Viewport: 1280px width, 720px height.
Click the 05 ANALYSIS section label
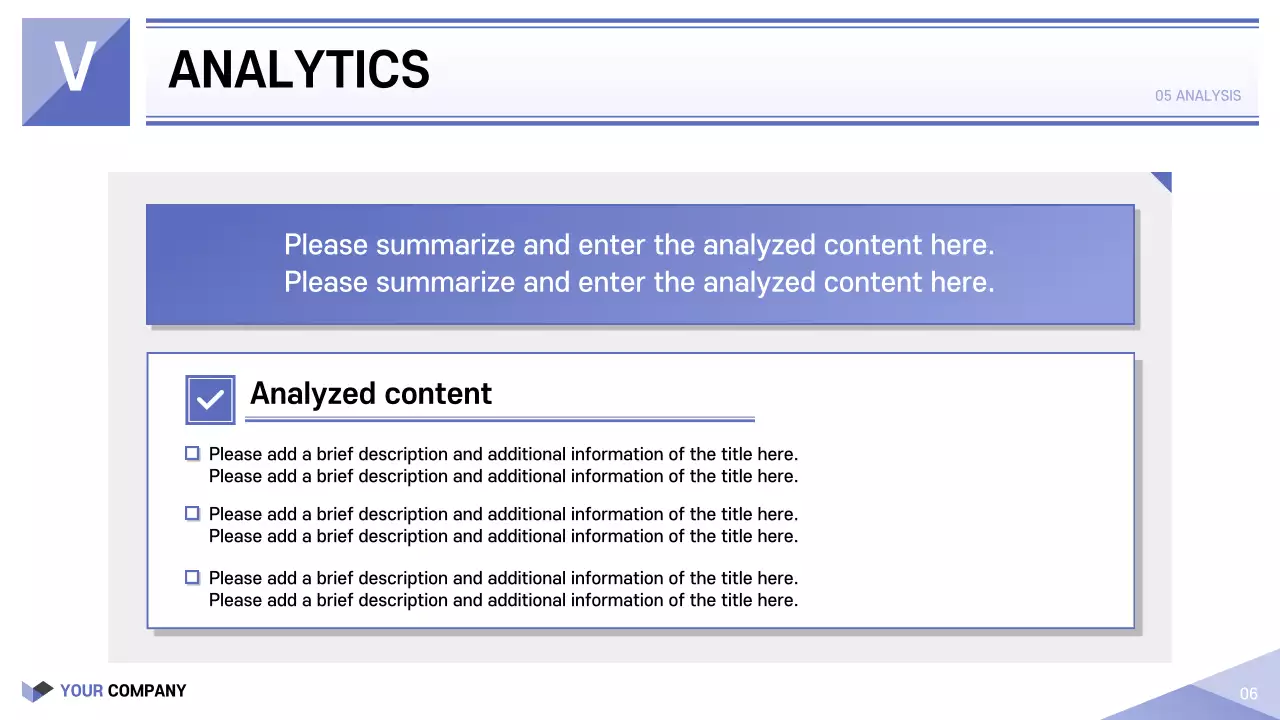[1197, 96]
